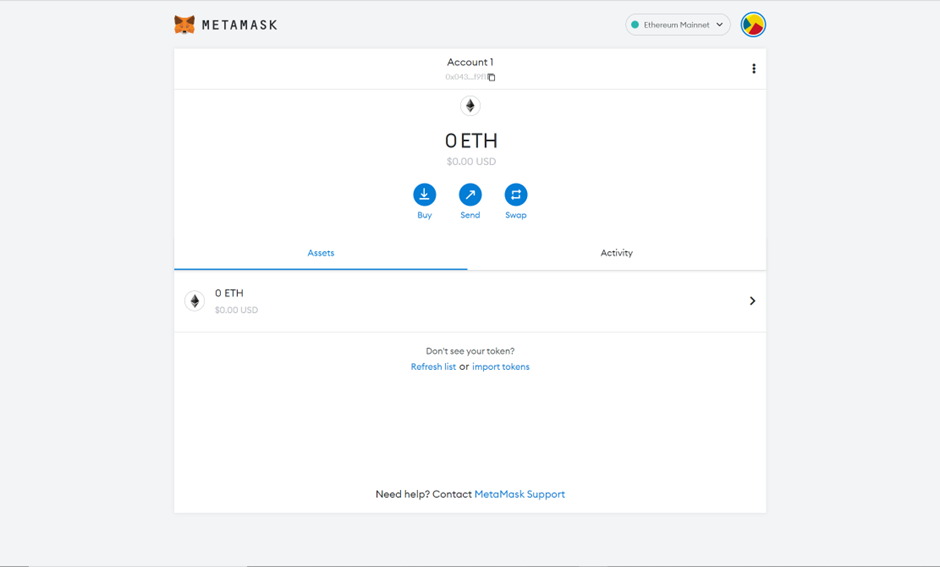Viewport: 940px width, 567px height.
Task: Click the MetaMask fox logo
Action: pos(185,25)
